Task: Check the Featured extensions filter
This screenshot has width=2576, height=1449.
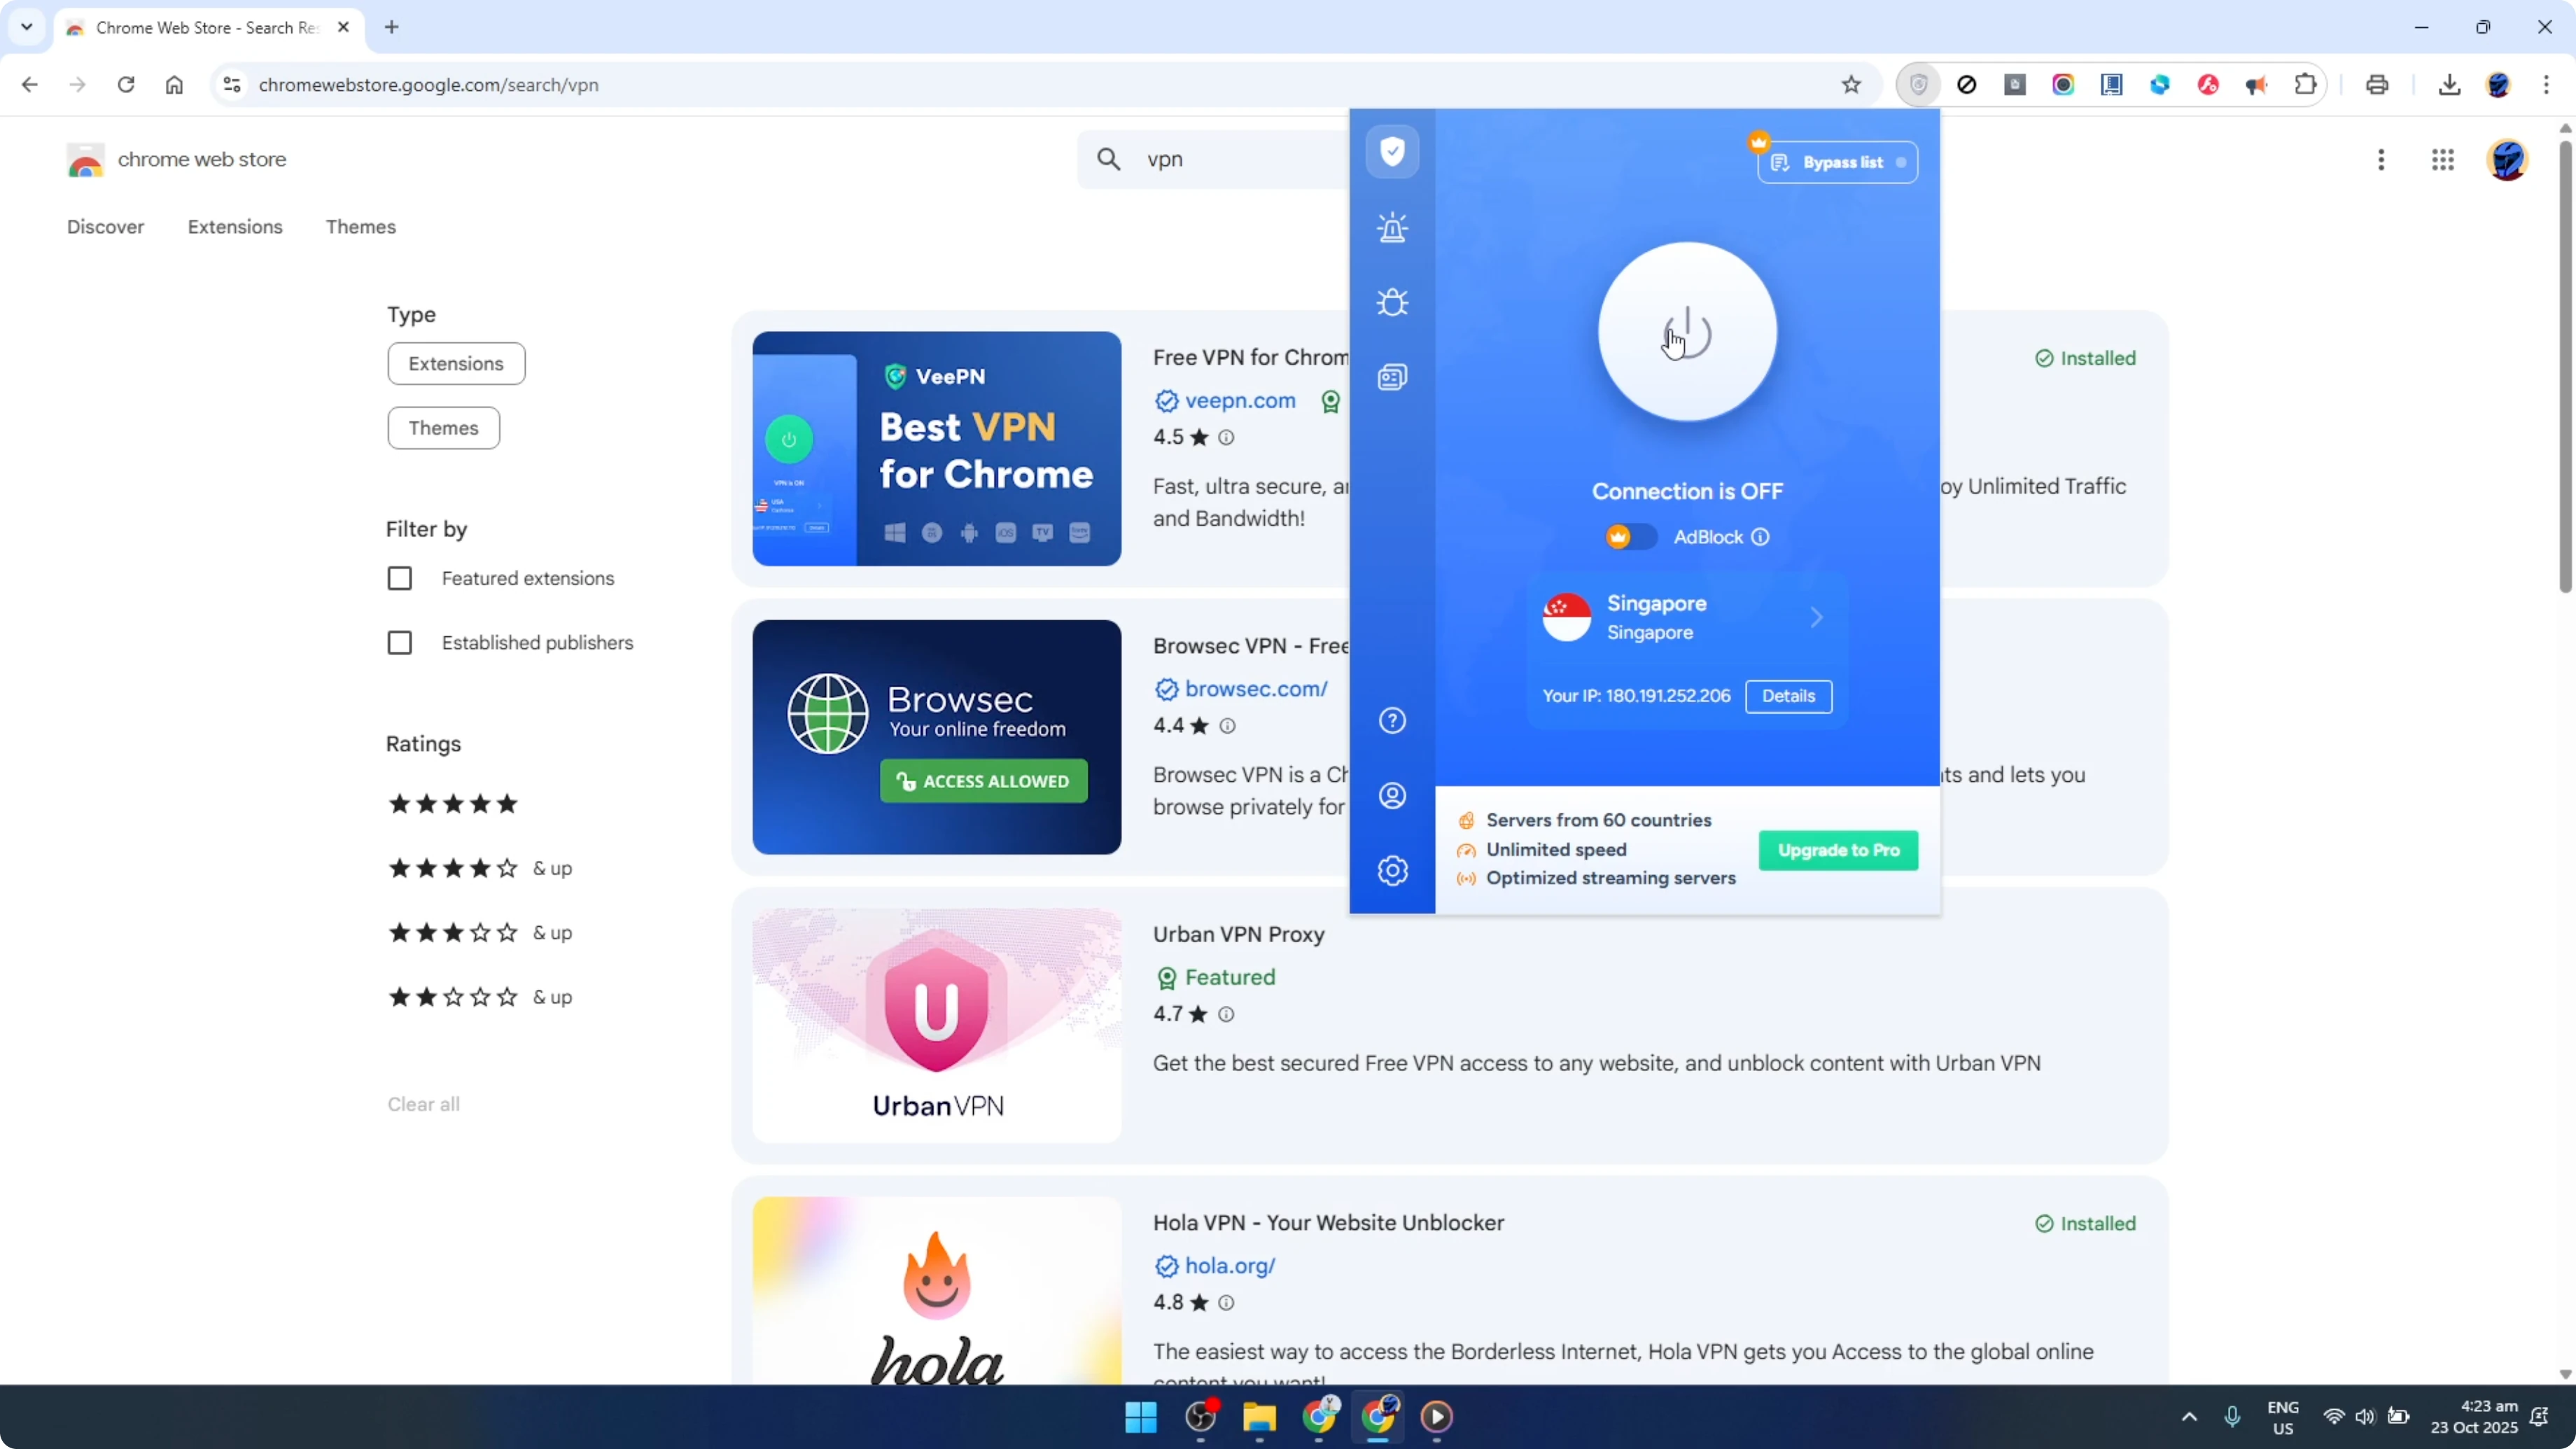Action: [x=400, y=578]
